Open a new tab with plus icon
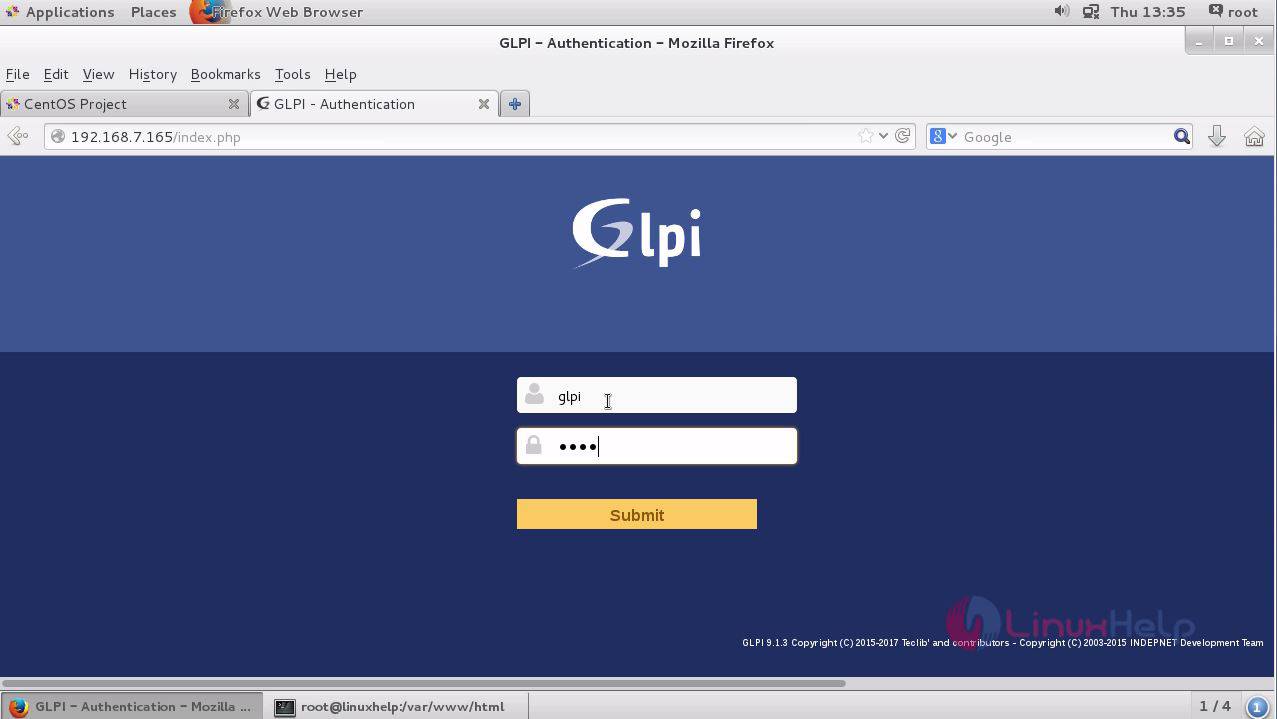 point(515,104)
